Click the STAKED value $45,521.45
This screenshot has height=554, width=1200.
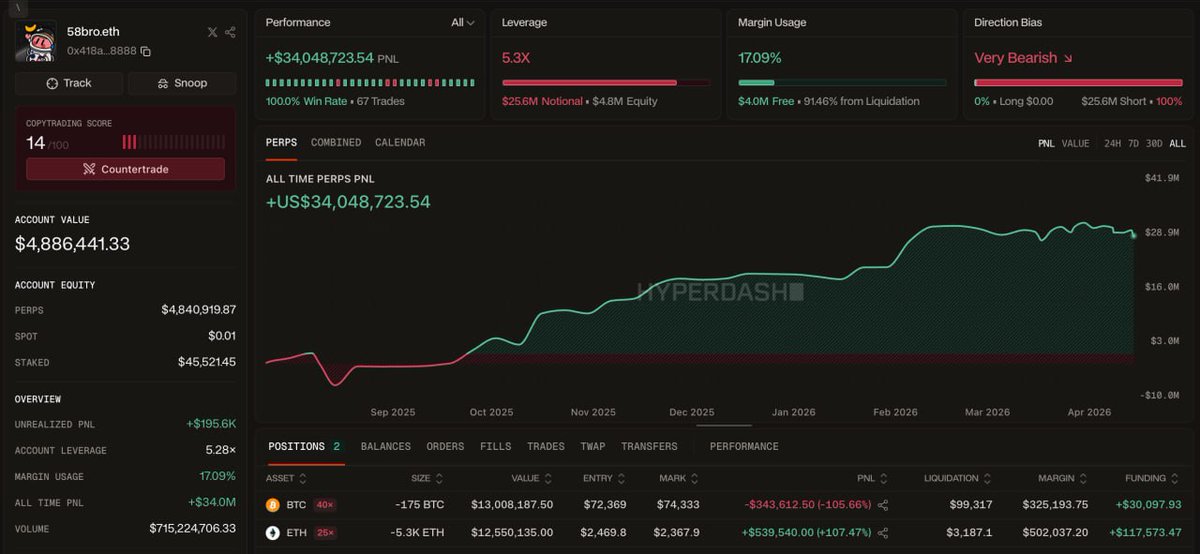click(207, 362)
